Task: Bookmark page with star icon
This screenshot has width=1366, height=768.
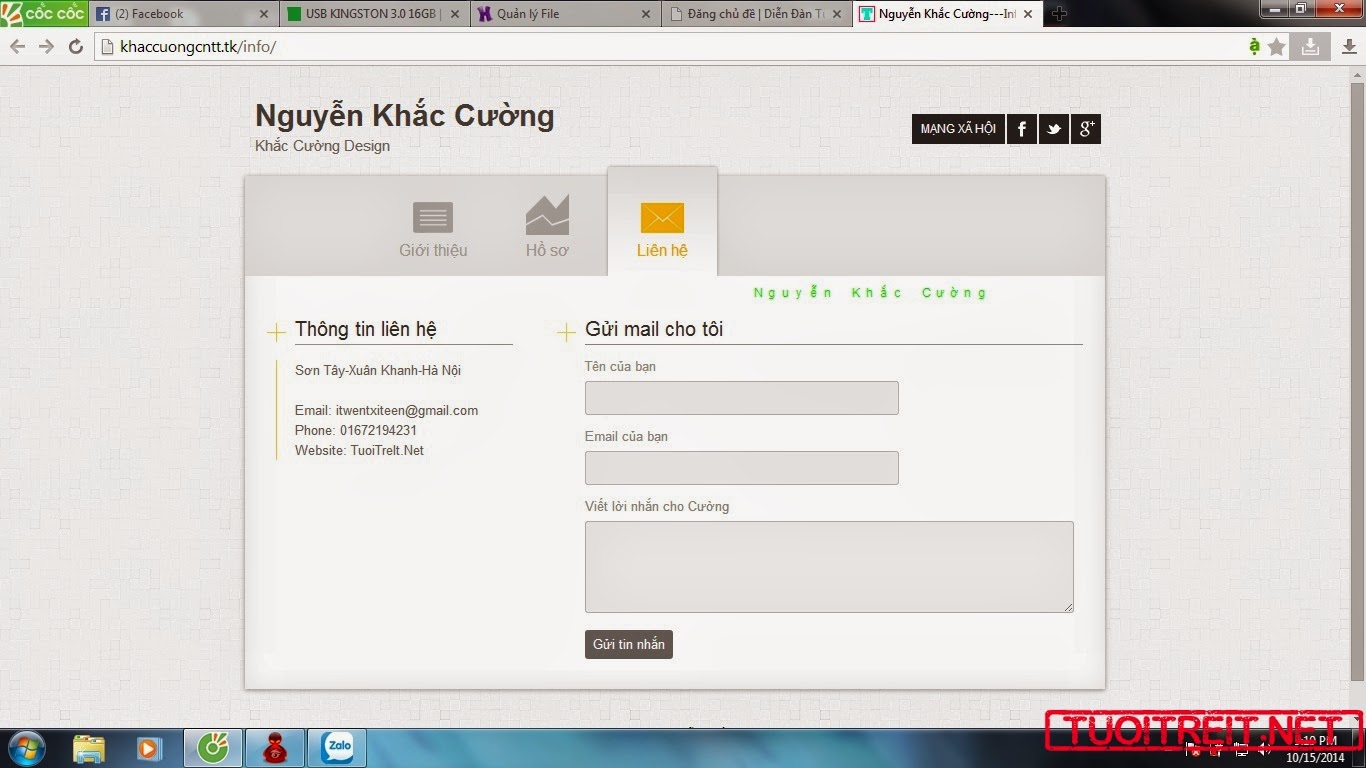Action: coord(1277,47)
